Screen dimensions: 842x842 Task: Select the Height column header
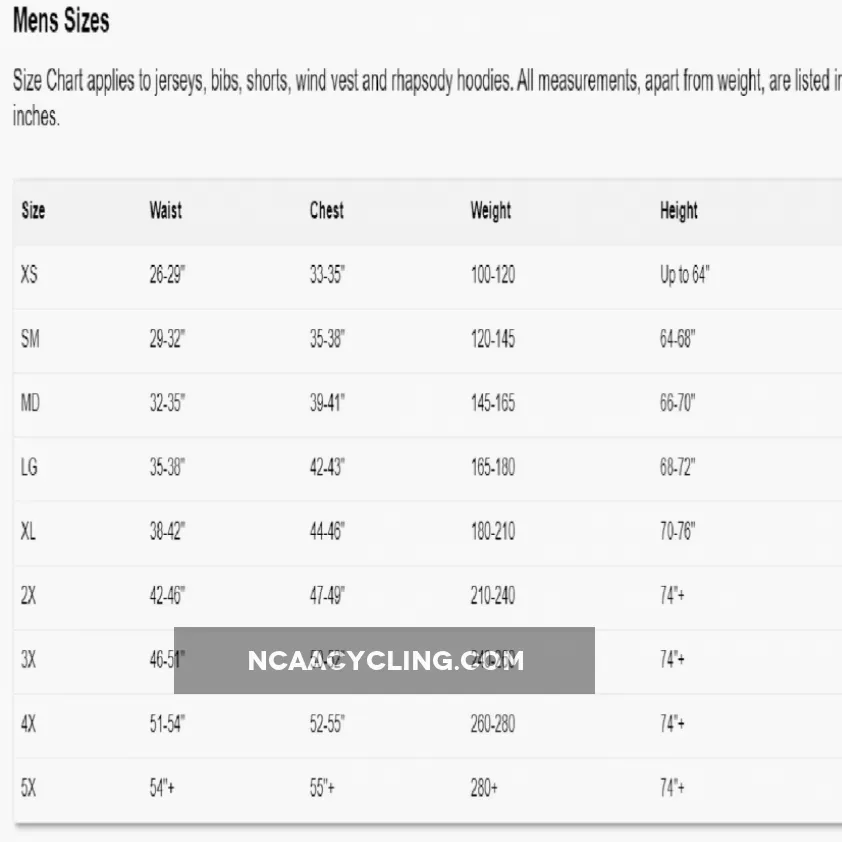pyautogui.click(x=678, y=211)
